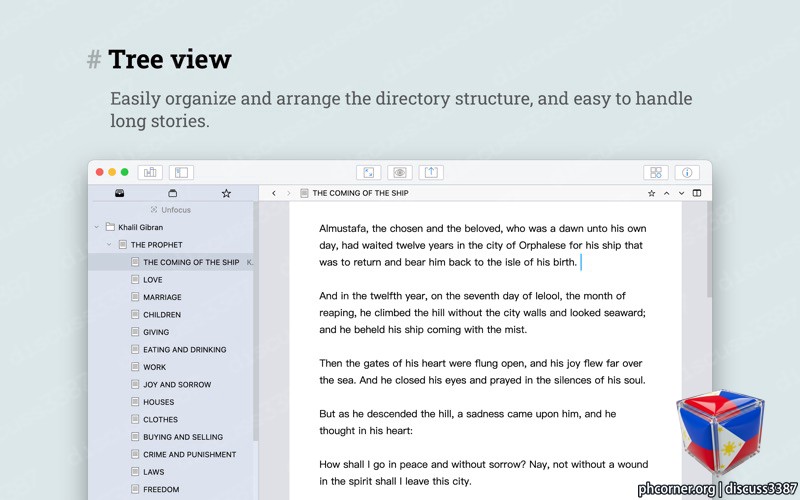Click the document icon beside CLOTHES
Viewport: 800px width, 500px height.
[135, 419]
